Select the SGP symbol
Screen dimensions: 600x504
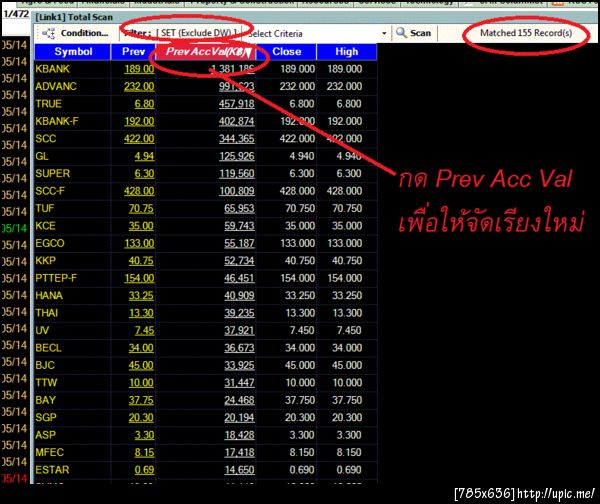click(46, 418)
